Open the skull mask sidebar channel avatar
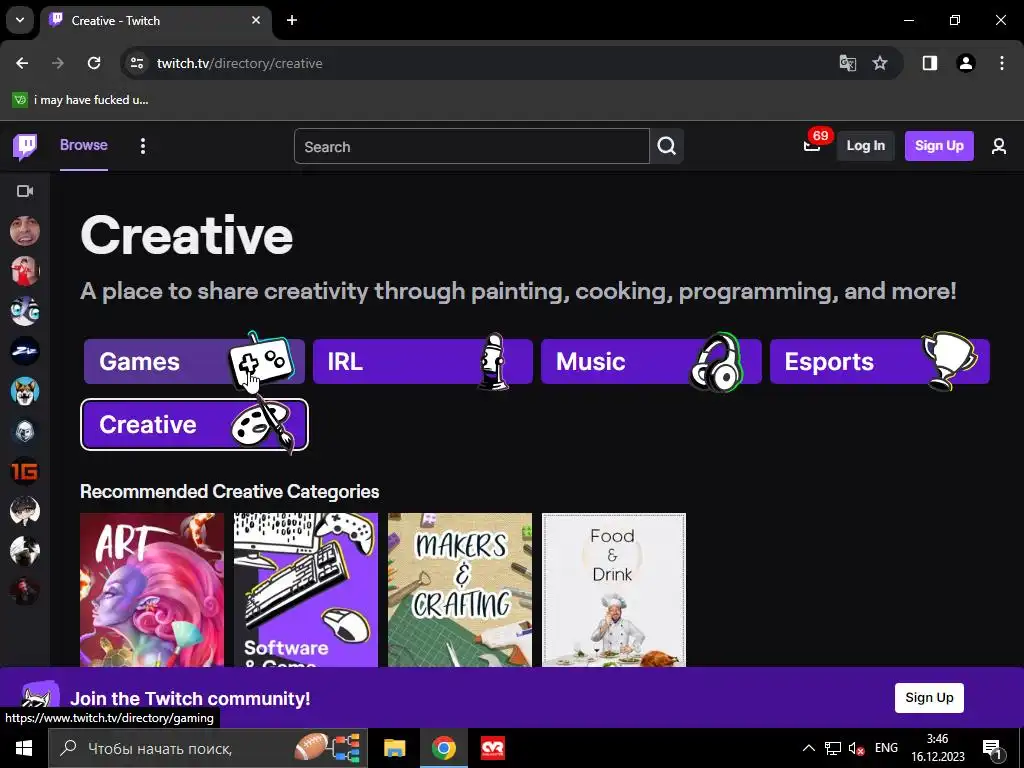Image resolution: width=1024 pixels, height=768 pixels. pos(25,431)
